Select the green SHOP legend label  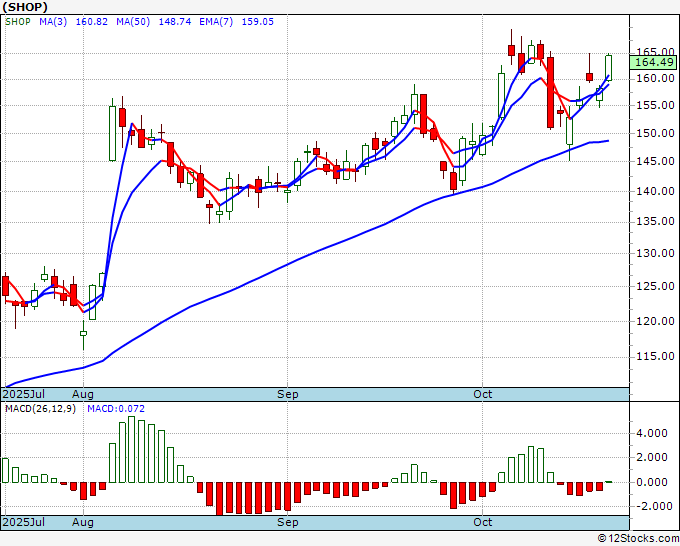click(18, 22)
